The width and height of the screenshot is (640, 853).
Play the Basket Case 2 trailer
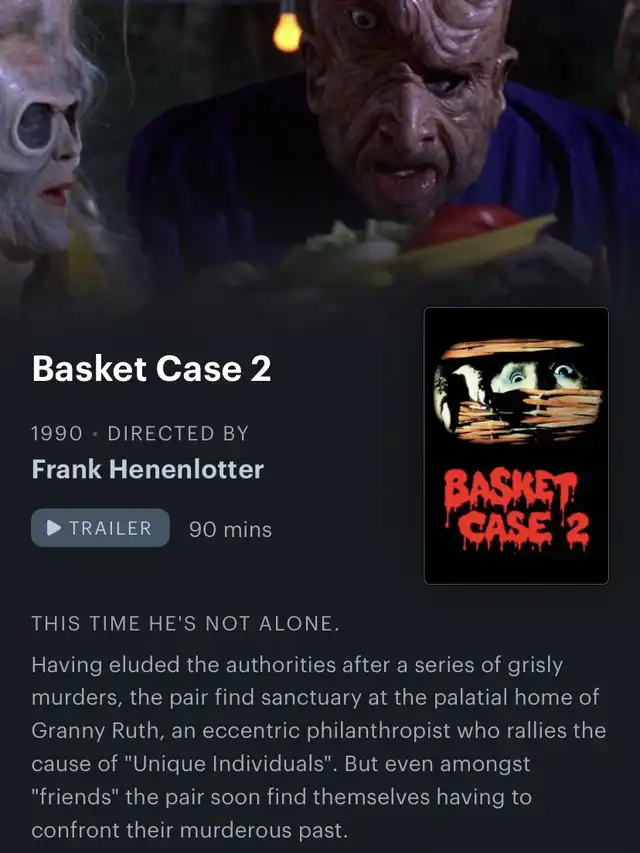pyautogui.click(x=100, y=528)
